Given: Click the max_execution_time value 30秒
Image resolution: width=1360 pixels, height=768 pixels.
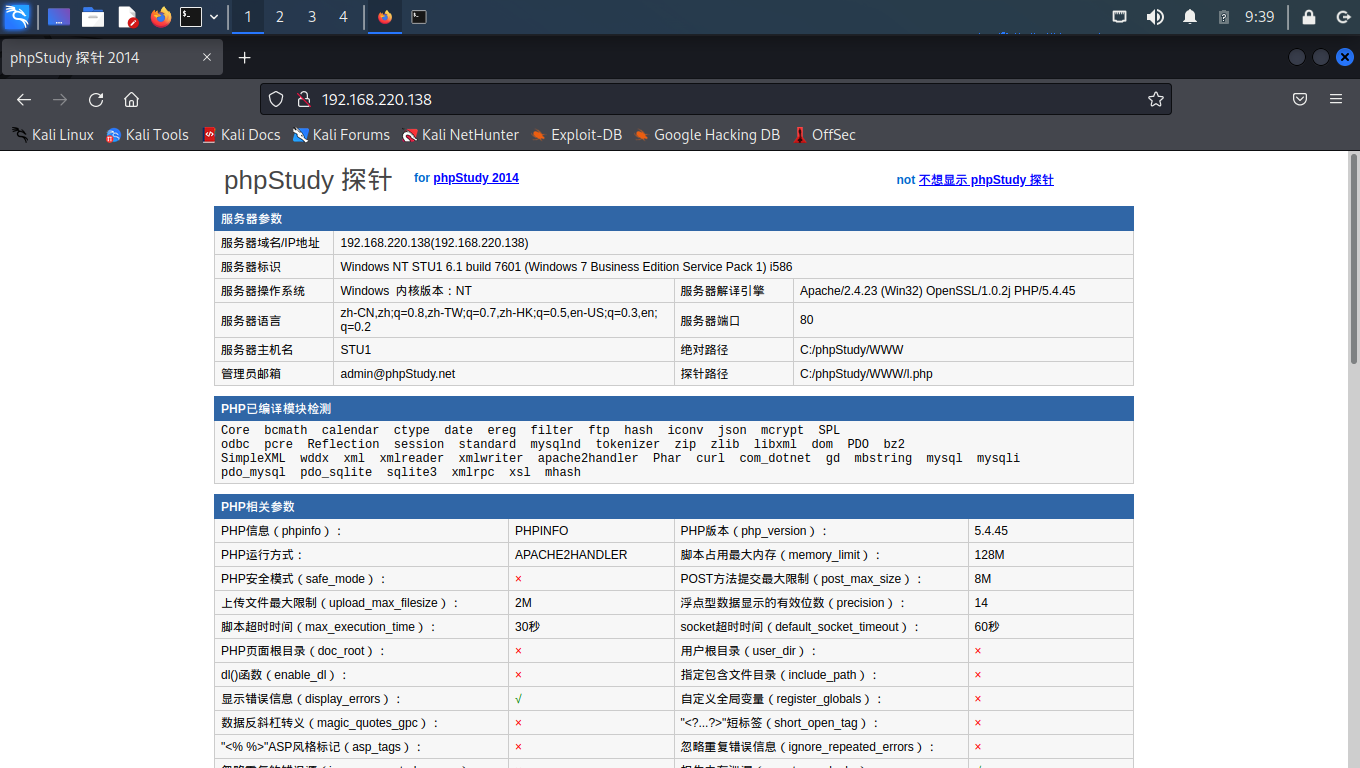Looking at the screenshot, I should (x=527, y=627).
